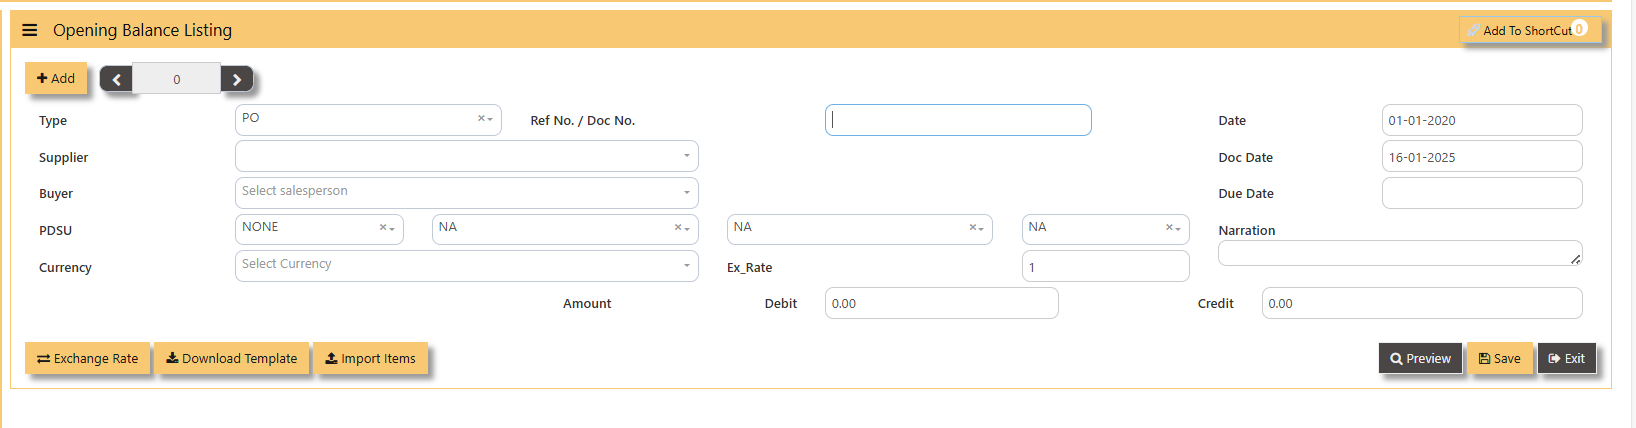Click the Import Items button

pos(370,358)
